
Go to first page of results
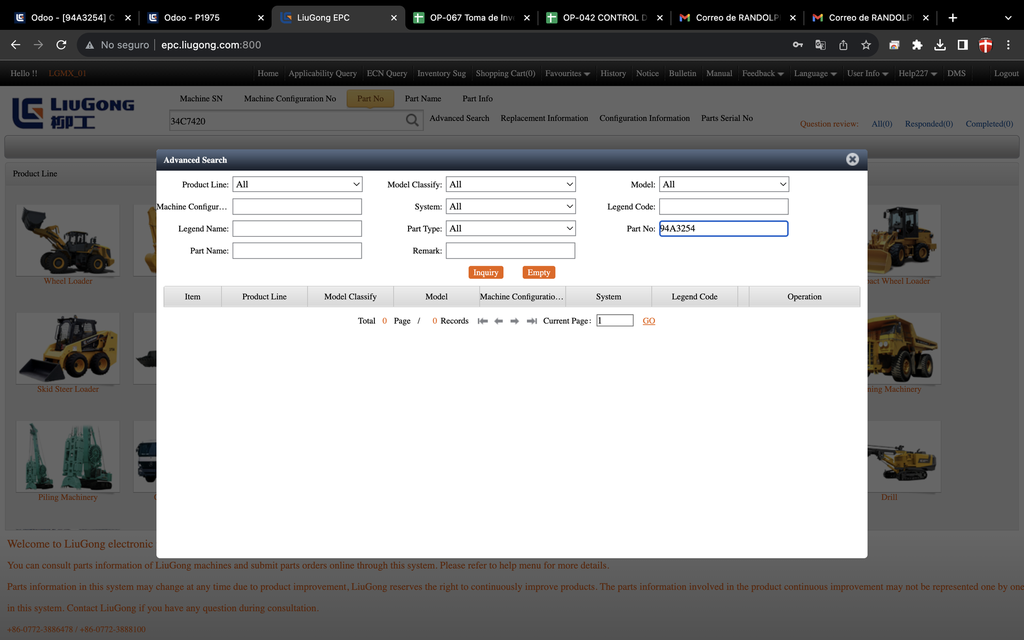coord(483,321)
